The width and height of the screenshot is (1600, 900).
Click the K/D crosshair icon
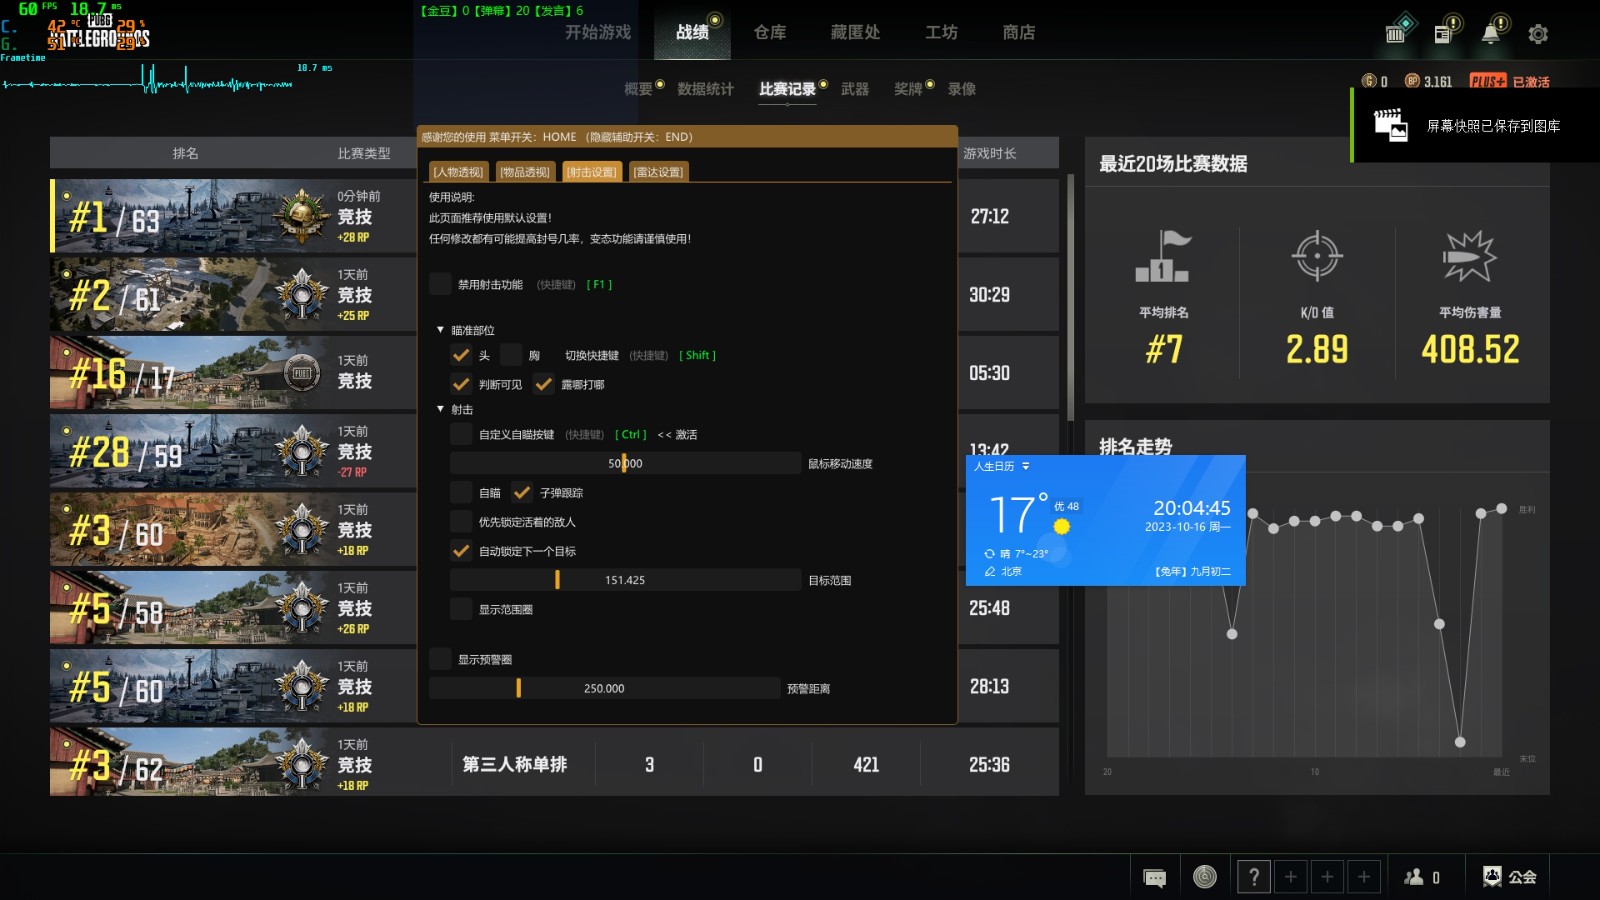[1317, 256]
